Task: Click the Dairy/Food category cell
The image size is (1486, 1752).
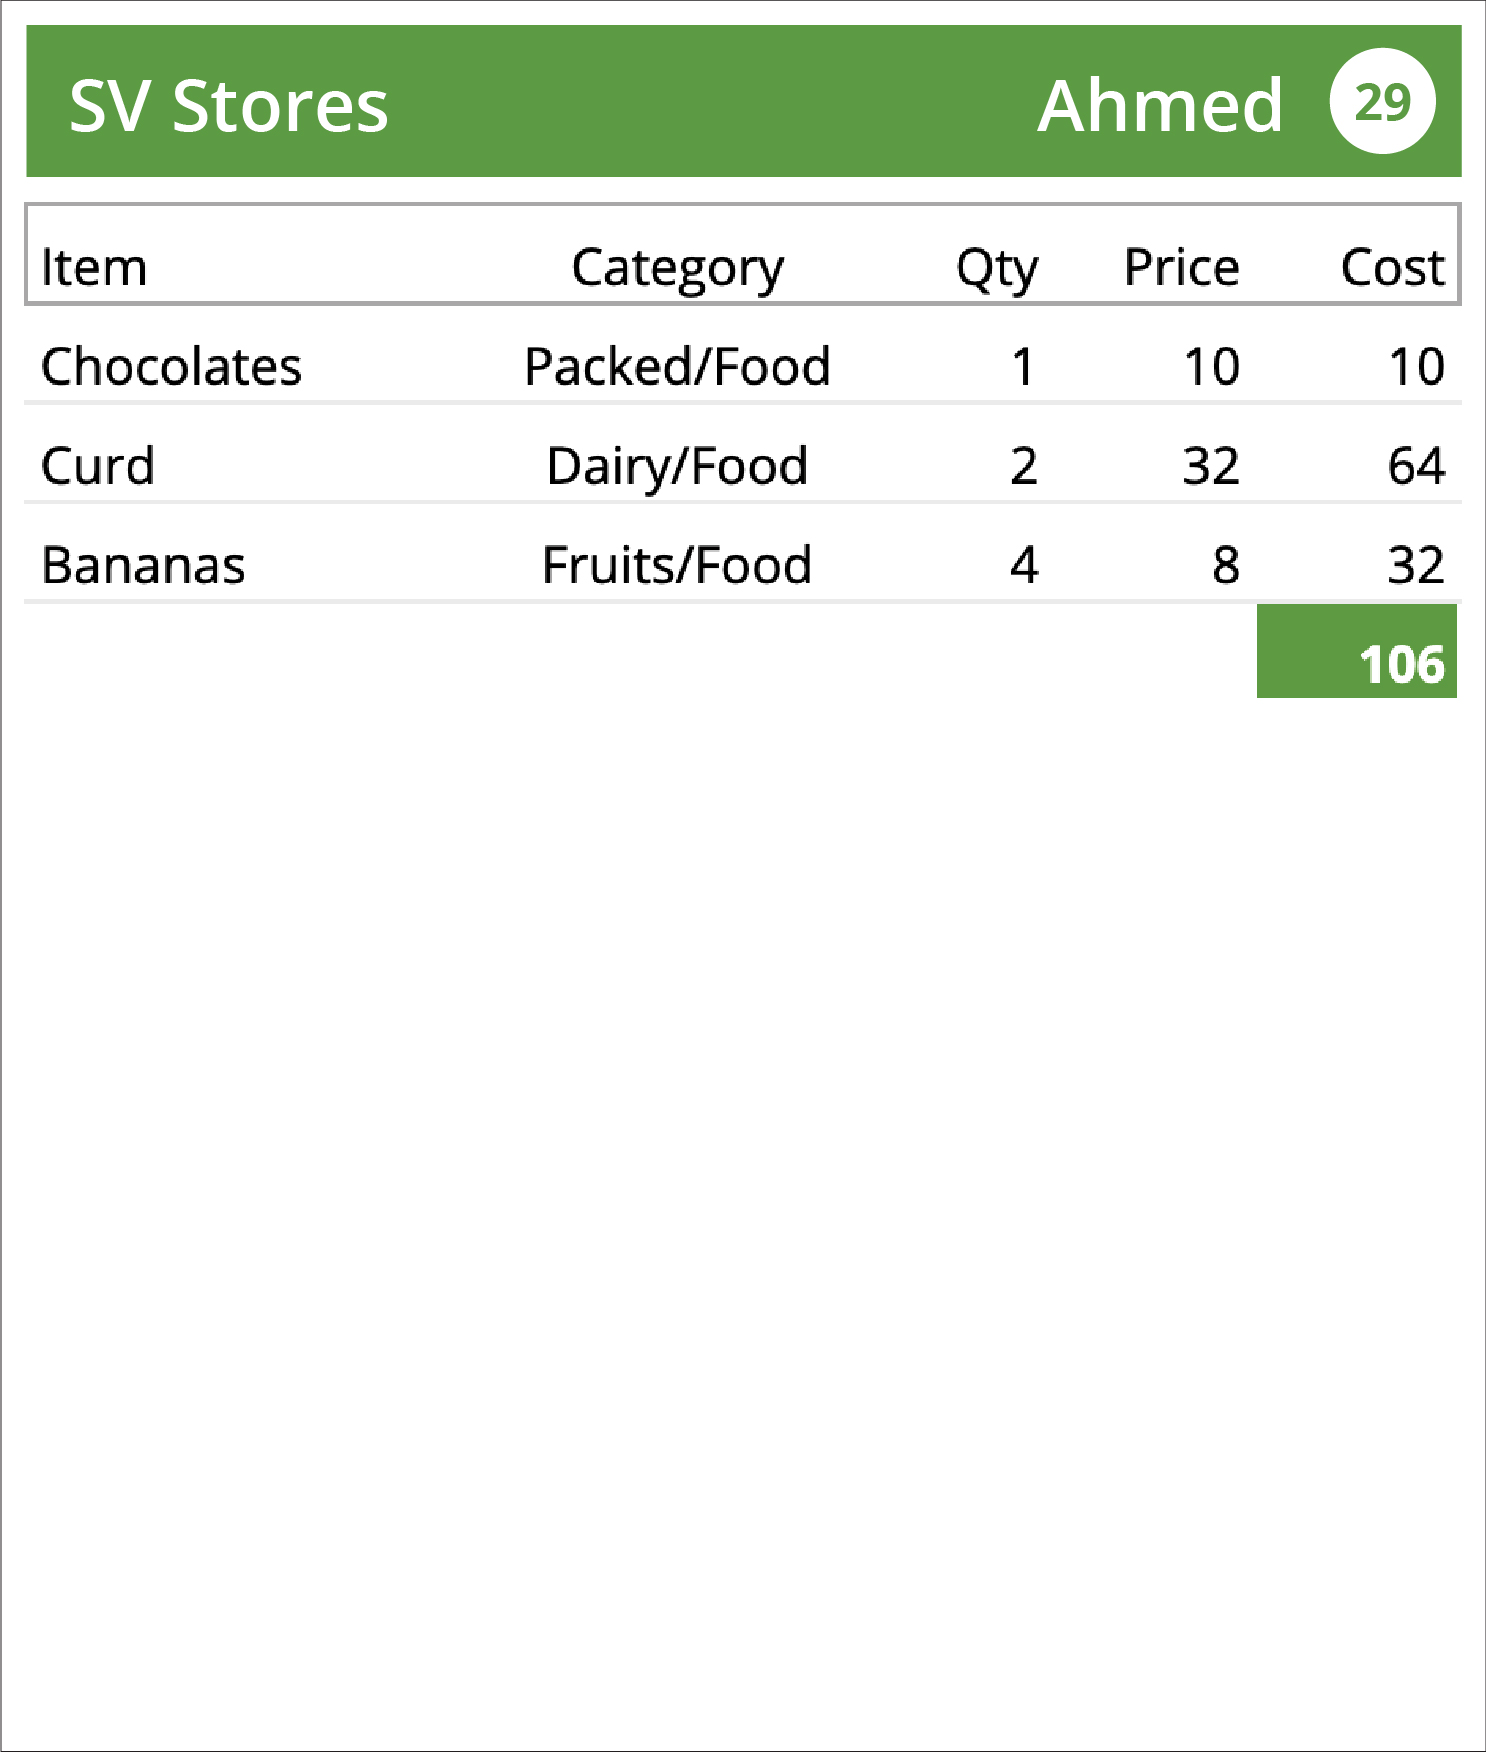Action: [x=677, y=468]
